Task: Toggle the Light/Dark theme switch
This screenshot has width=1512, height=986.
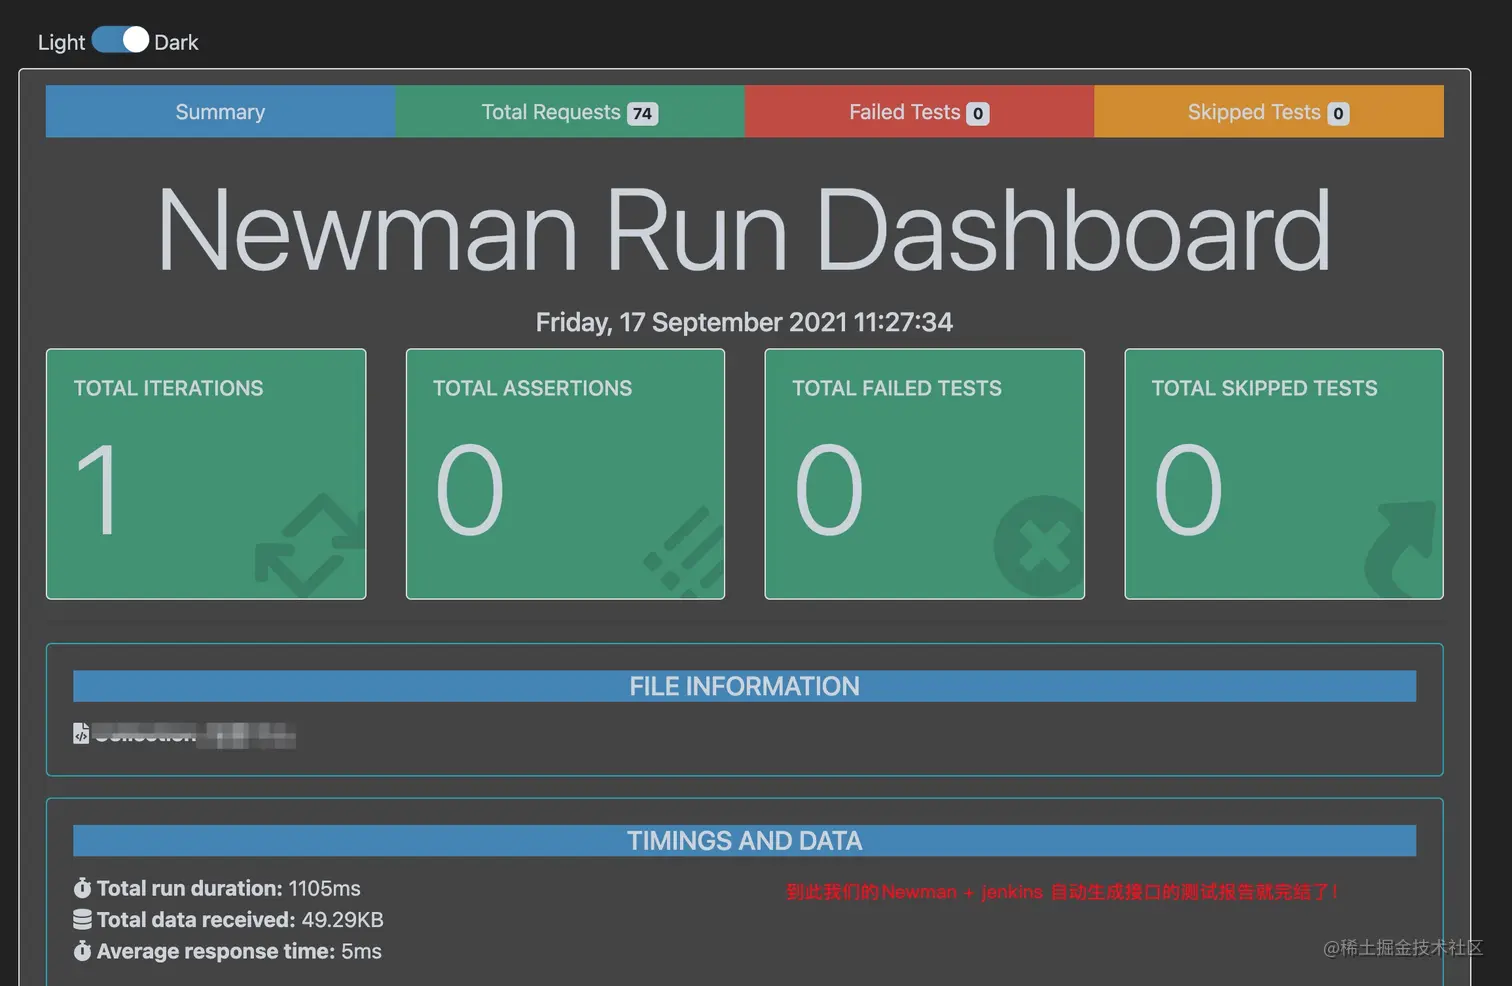Action: pos(120,40)
